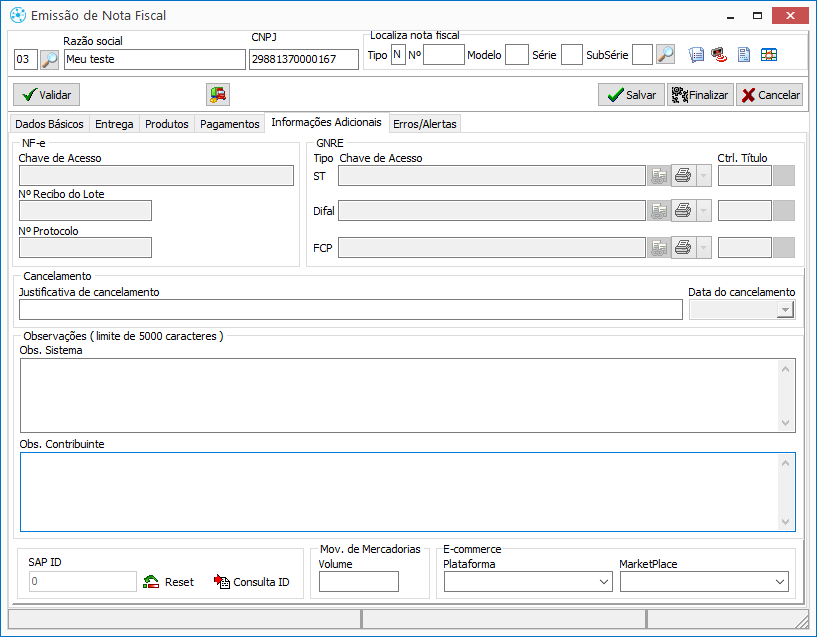
Task: Click the Salvar button
Action: click(632, 95)
